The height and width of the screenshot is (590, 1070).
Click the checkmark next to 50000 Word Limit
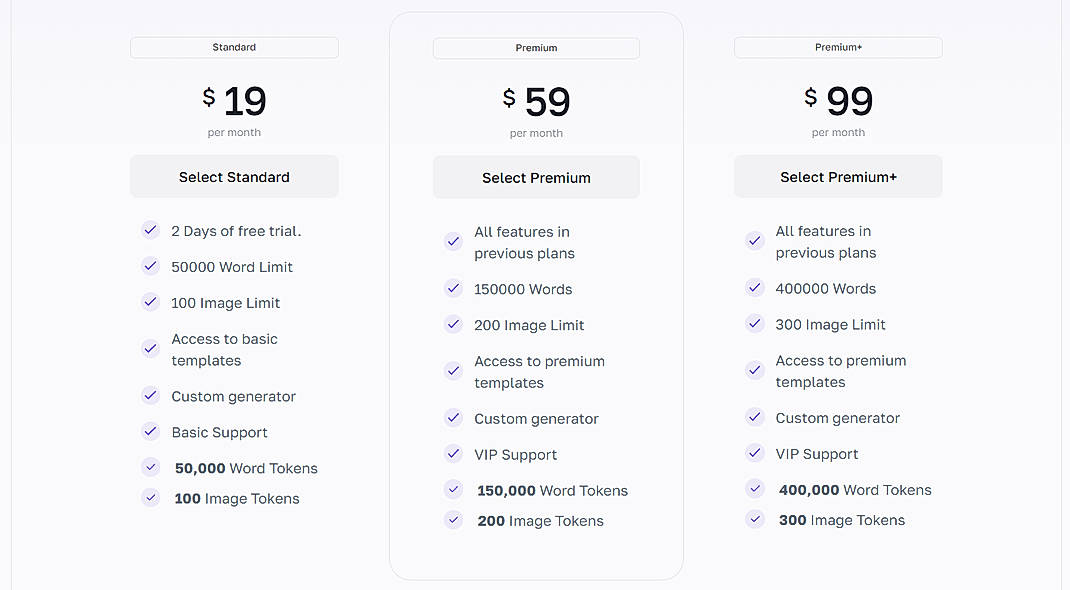click(150, 266)
